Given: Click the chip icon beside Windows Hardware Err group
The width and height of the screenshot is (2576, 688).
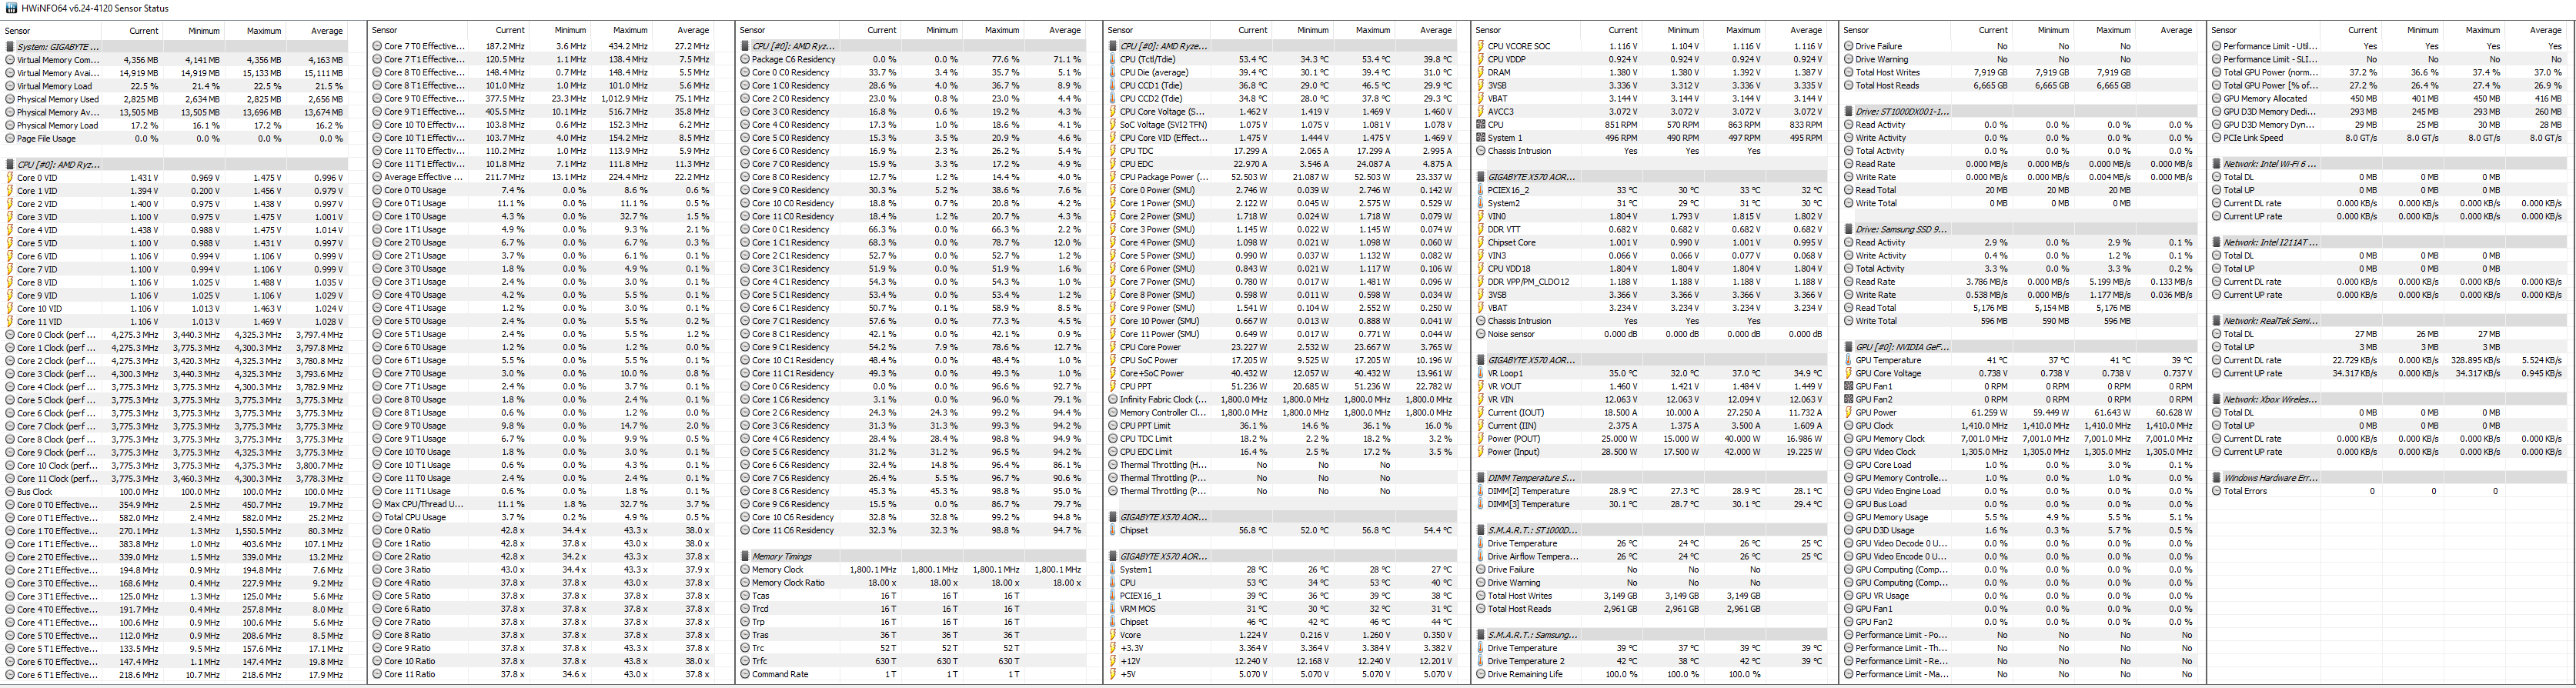Looking at the screenshot, I should 2217,478.
